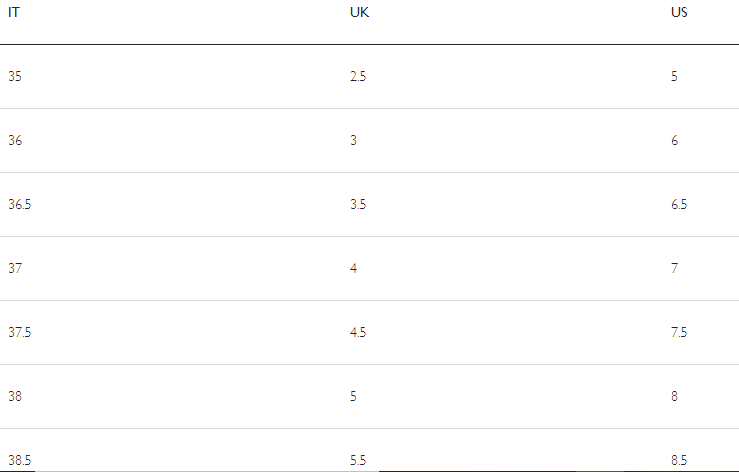Click IT size 38 cell
The image size is (739, 472).
tap(15, 397)
